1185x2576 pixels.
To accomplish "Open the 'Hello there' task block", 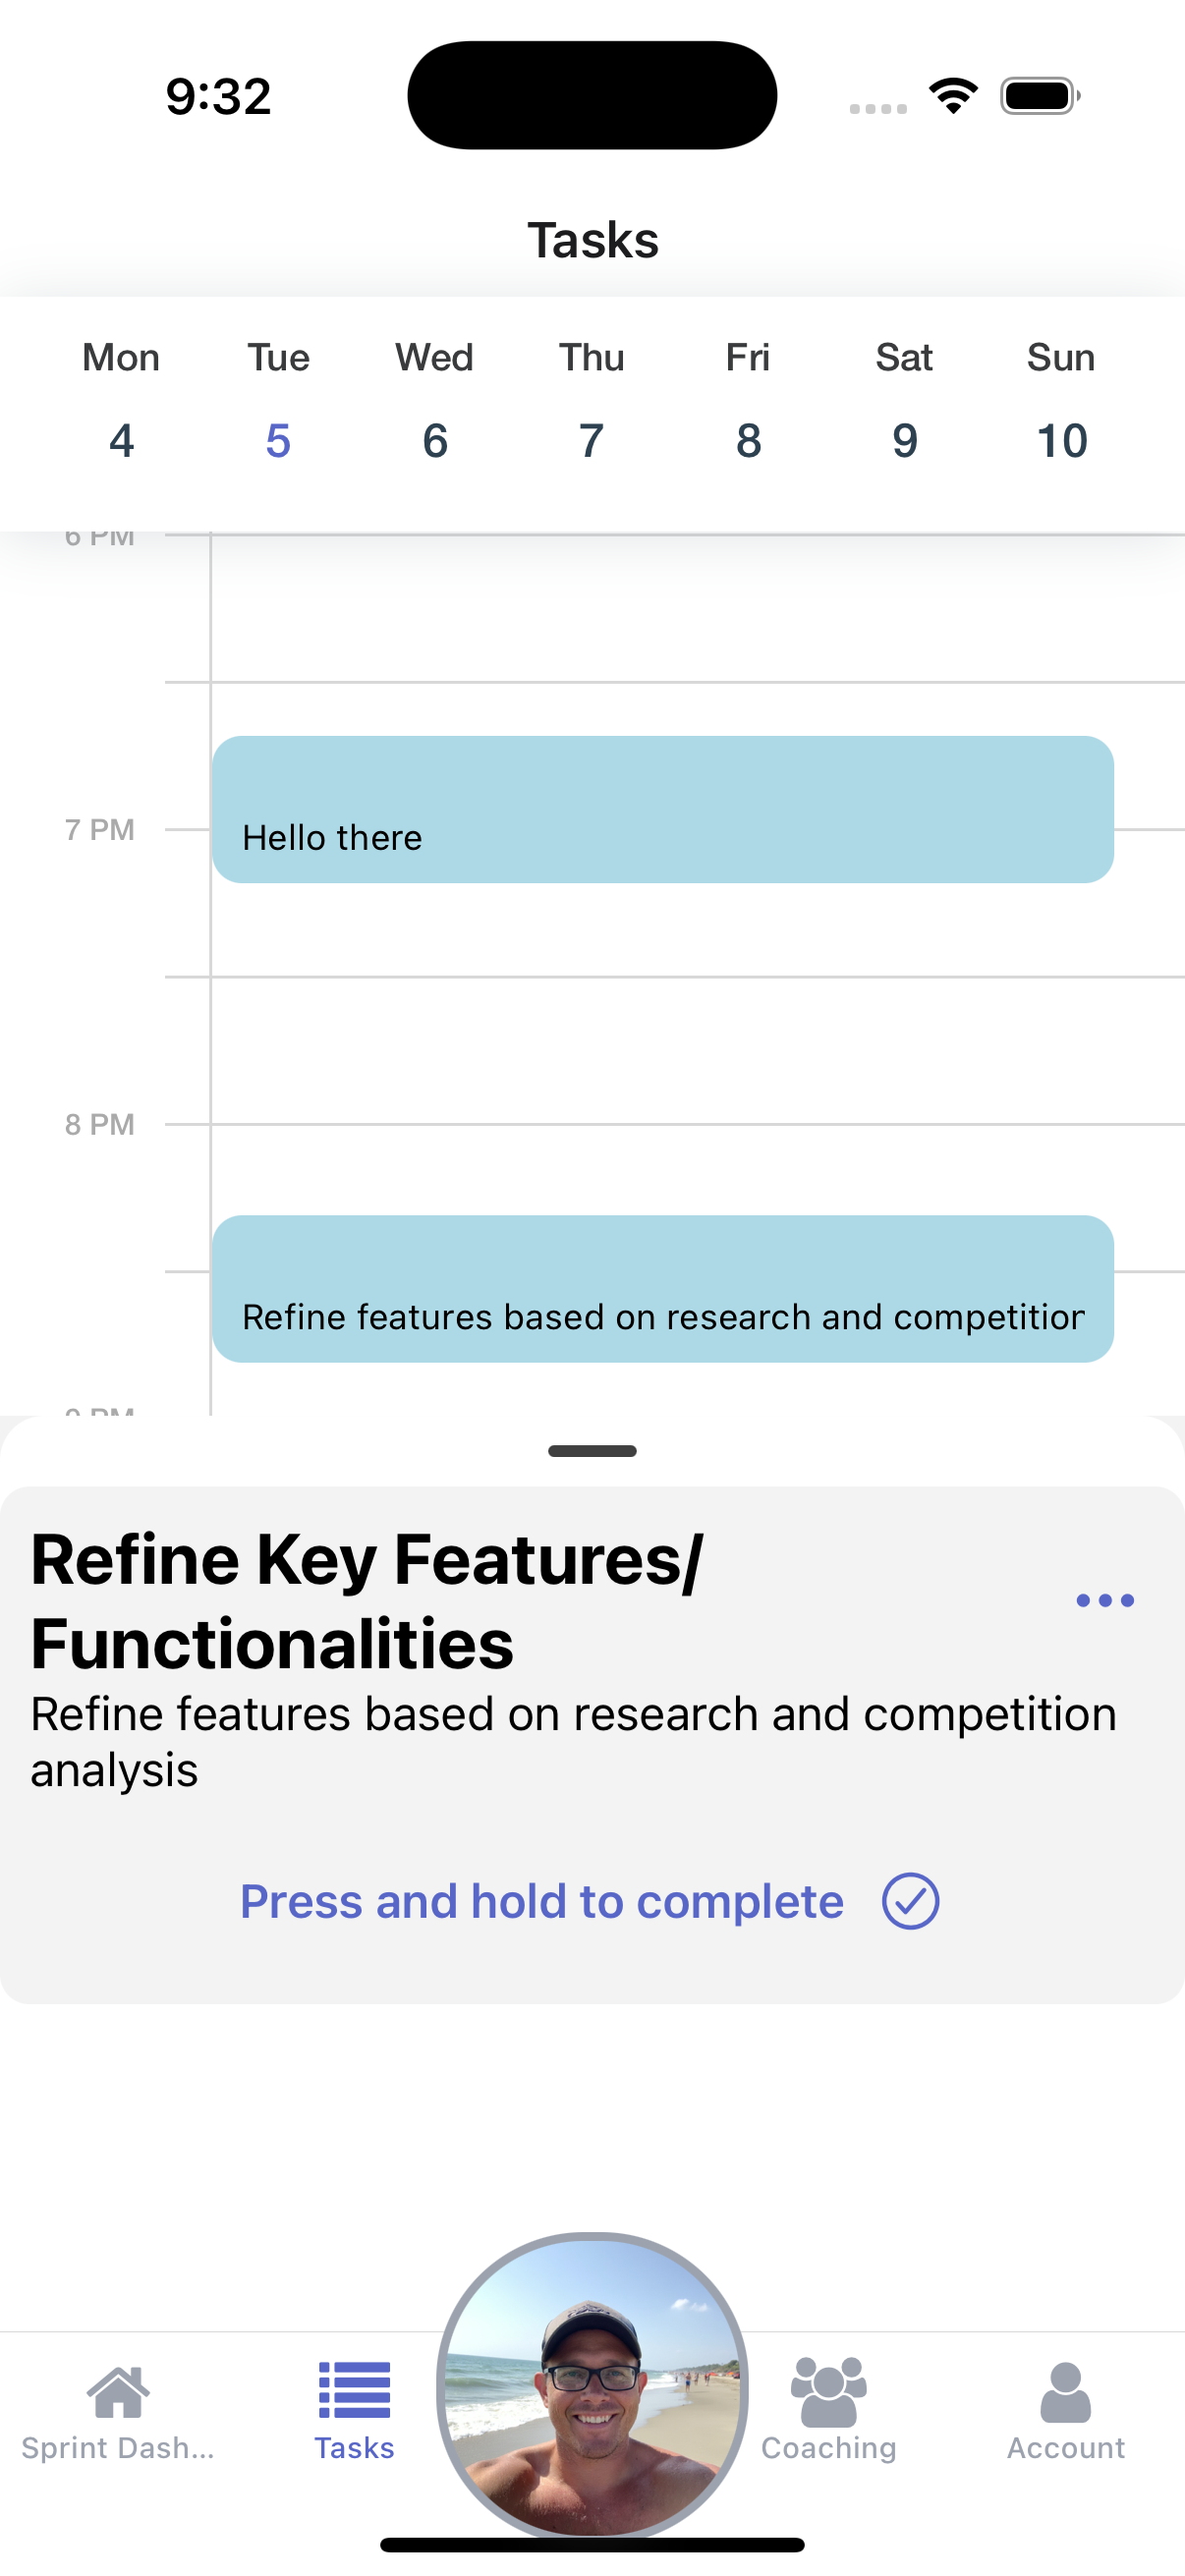I will pyautogui.click(x=662, y=810).
